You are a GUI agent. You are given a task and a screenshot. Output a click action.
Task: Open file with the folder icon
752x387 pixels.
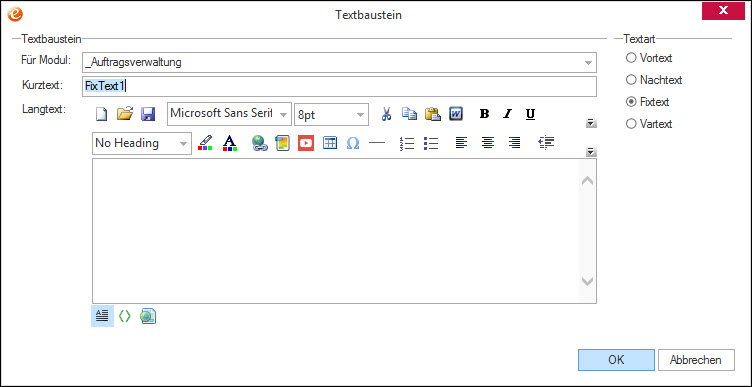[125, 114]
